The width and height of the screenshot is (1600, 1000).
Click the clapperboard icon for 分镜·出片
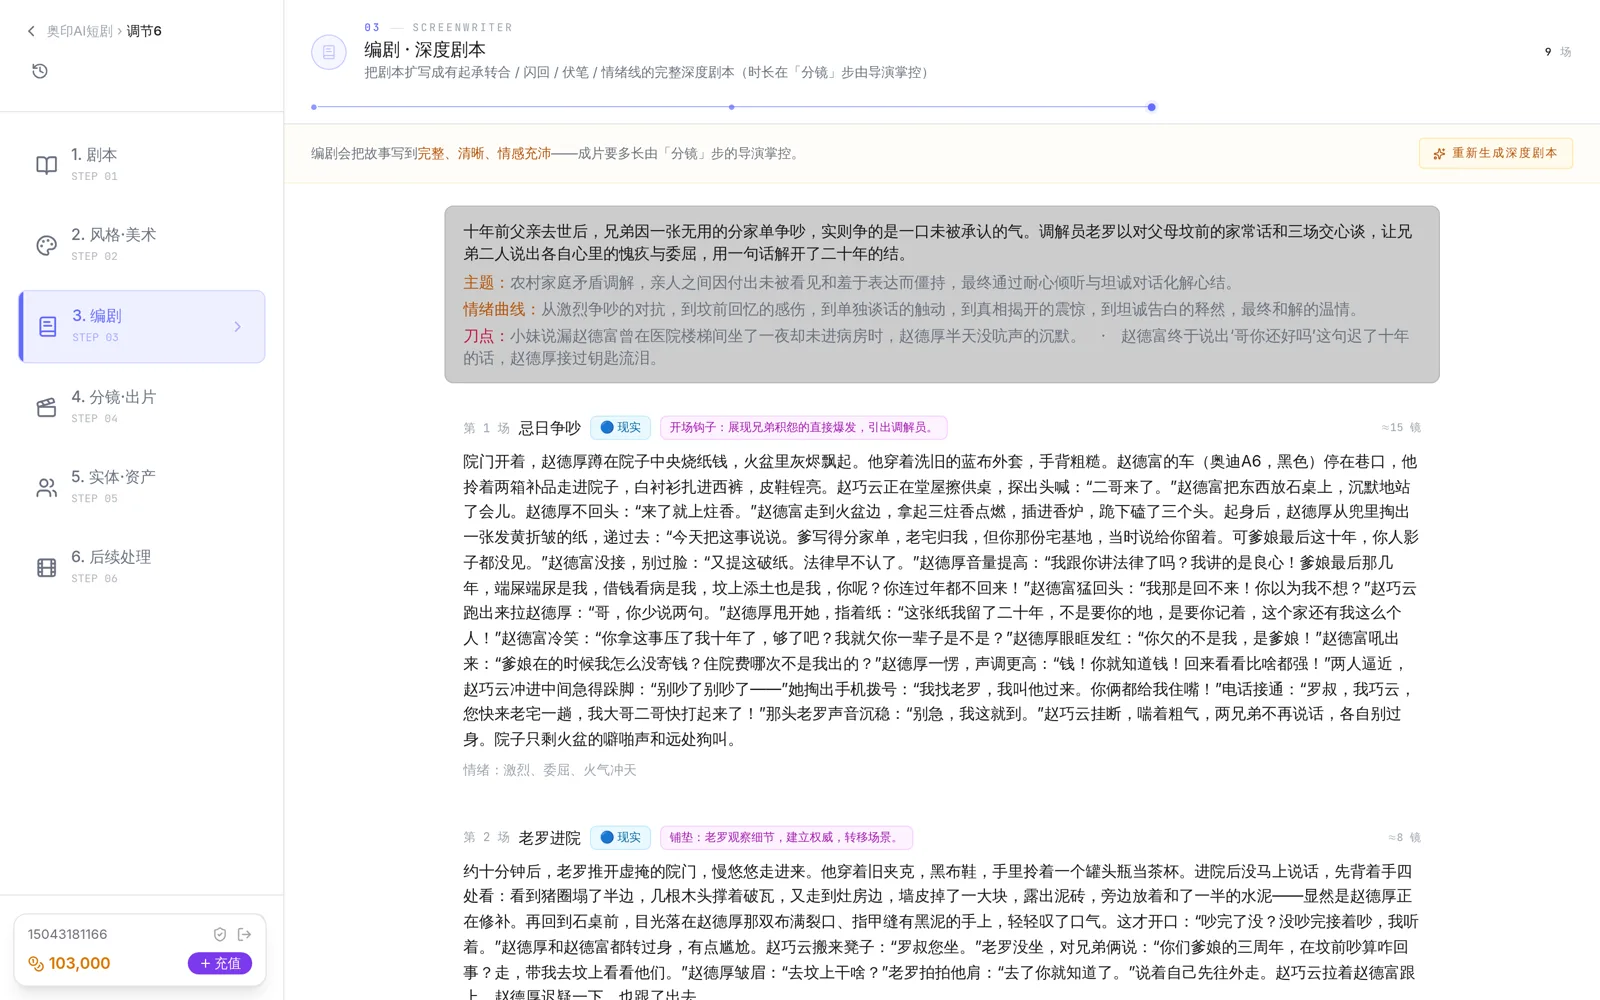47,407
